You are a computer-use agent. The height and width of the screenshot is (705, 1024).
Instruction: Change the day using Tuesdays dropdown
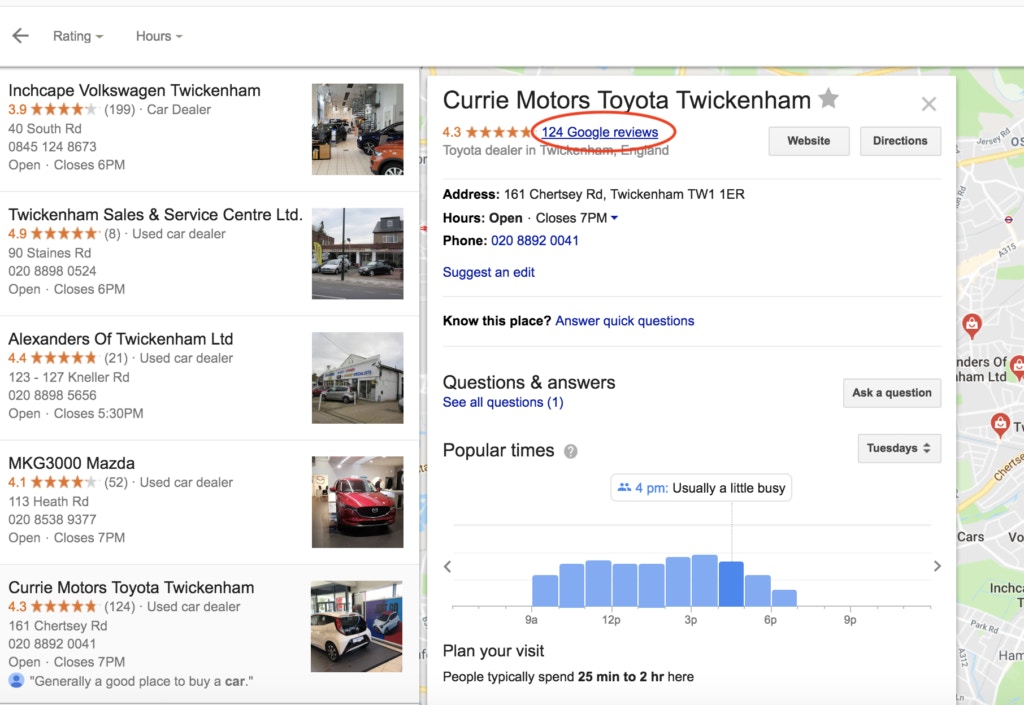(x=899, y=448)
